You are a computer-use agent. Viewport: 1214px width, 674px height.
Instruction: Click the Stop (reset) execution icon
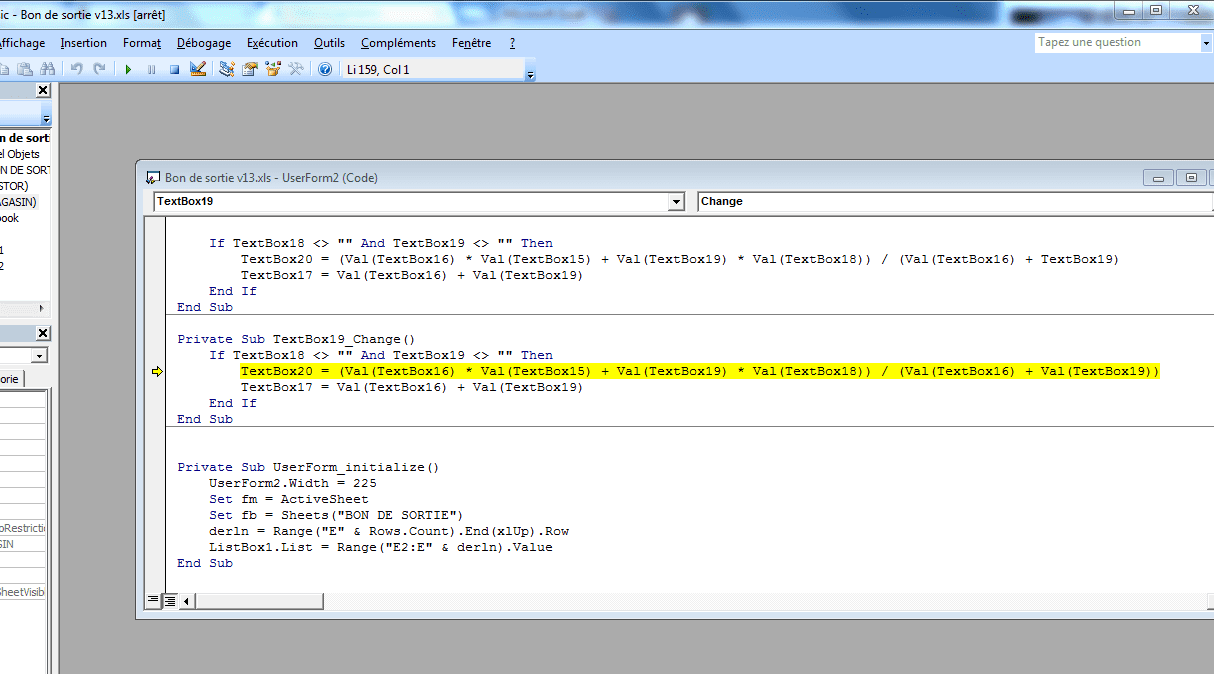pyautogui.click(x=174, y=69)
